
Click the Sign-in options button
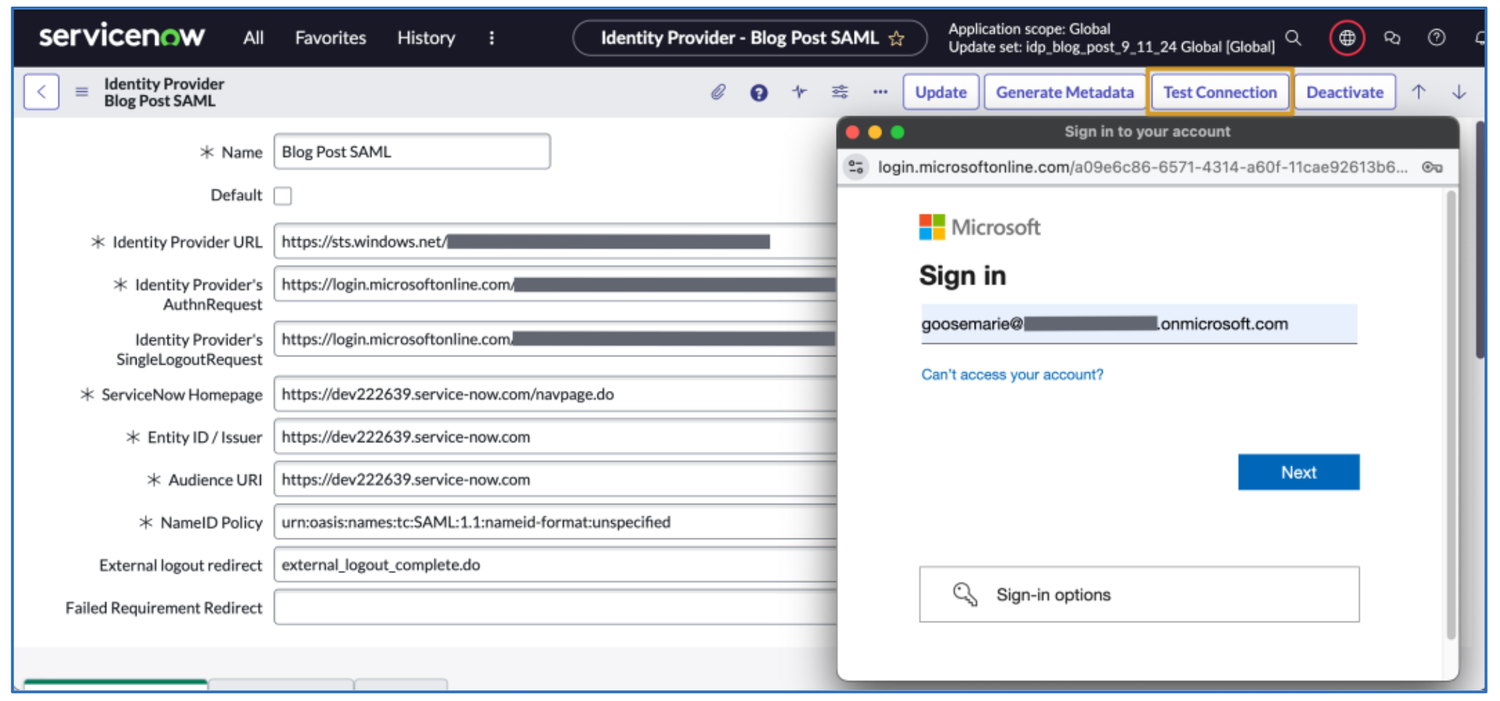coord(1139,595)
